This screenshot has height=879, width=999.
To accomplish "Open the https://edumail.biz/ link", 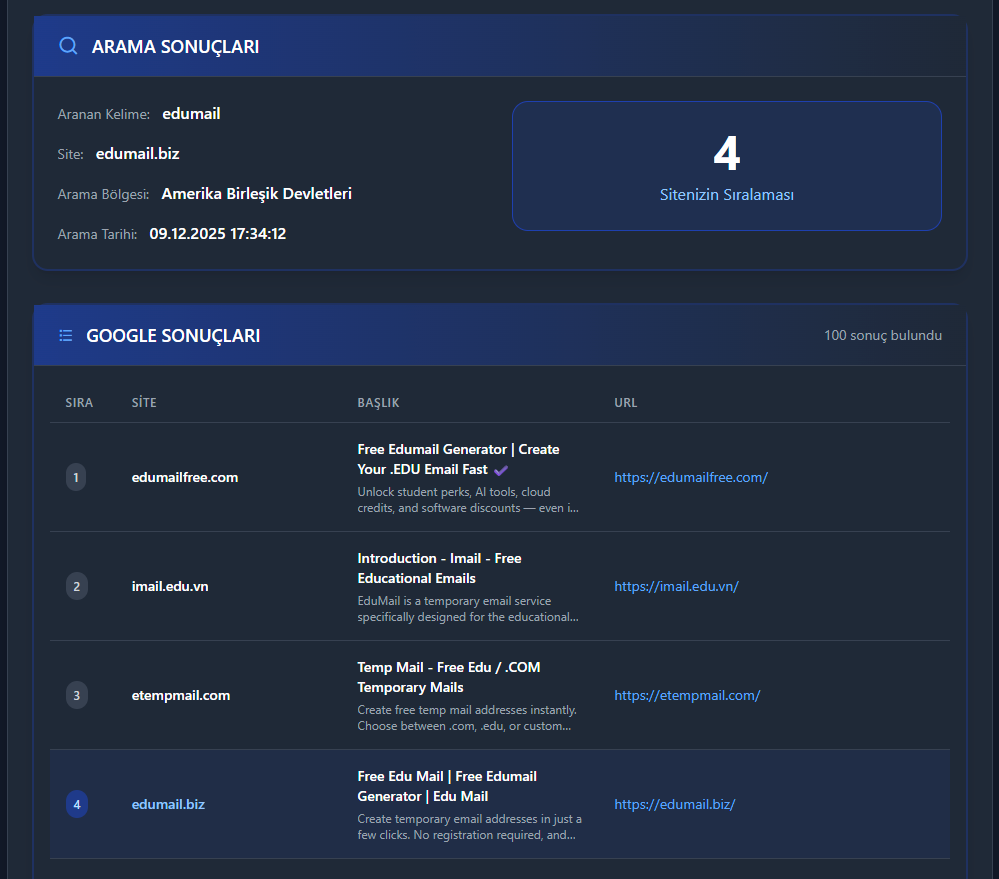I will pos(674,804).
